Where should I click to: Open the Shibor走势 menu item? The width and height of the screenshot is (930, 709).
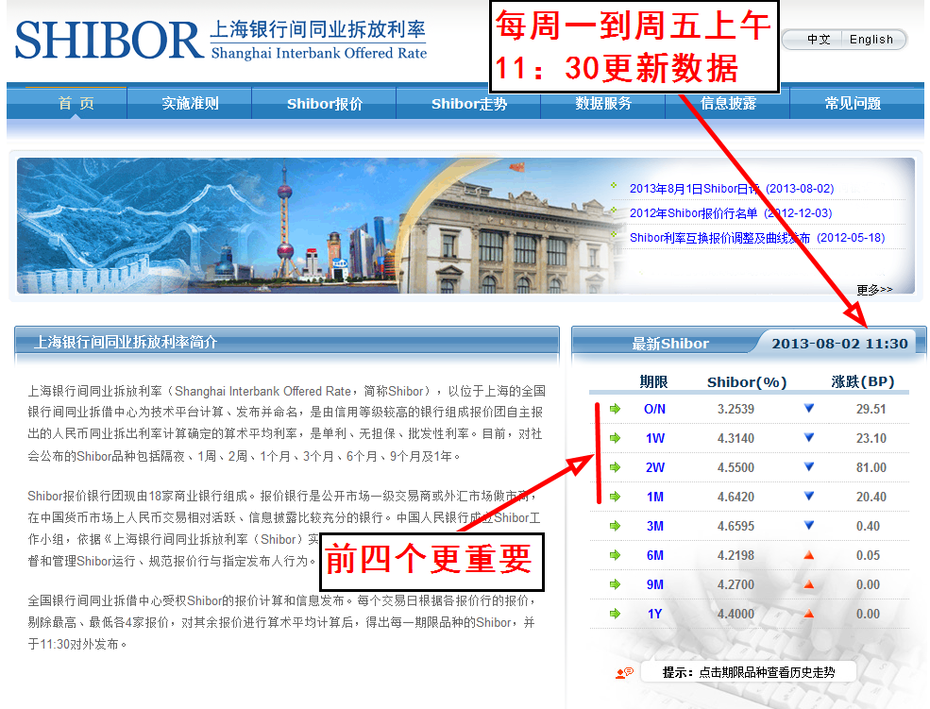(469, 103)
